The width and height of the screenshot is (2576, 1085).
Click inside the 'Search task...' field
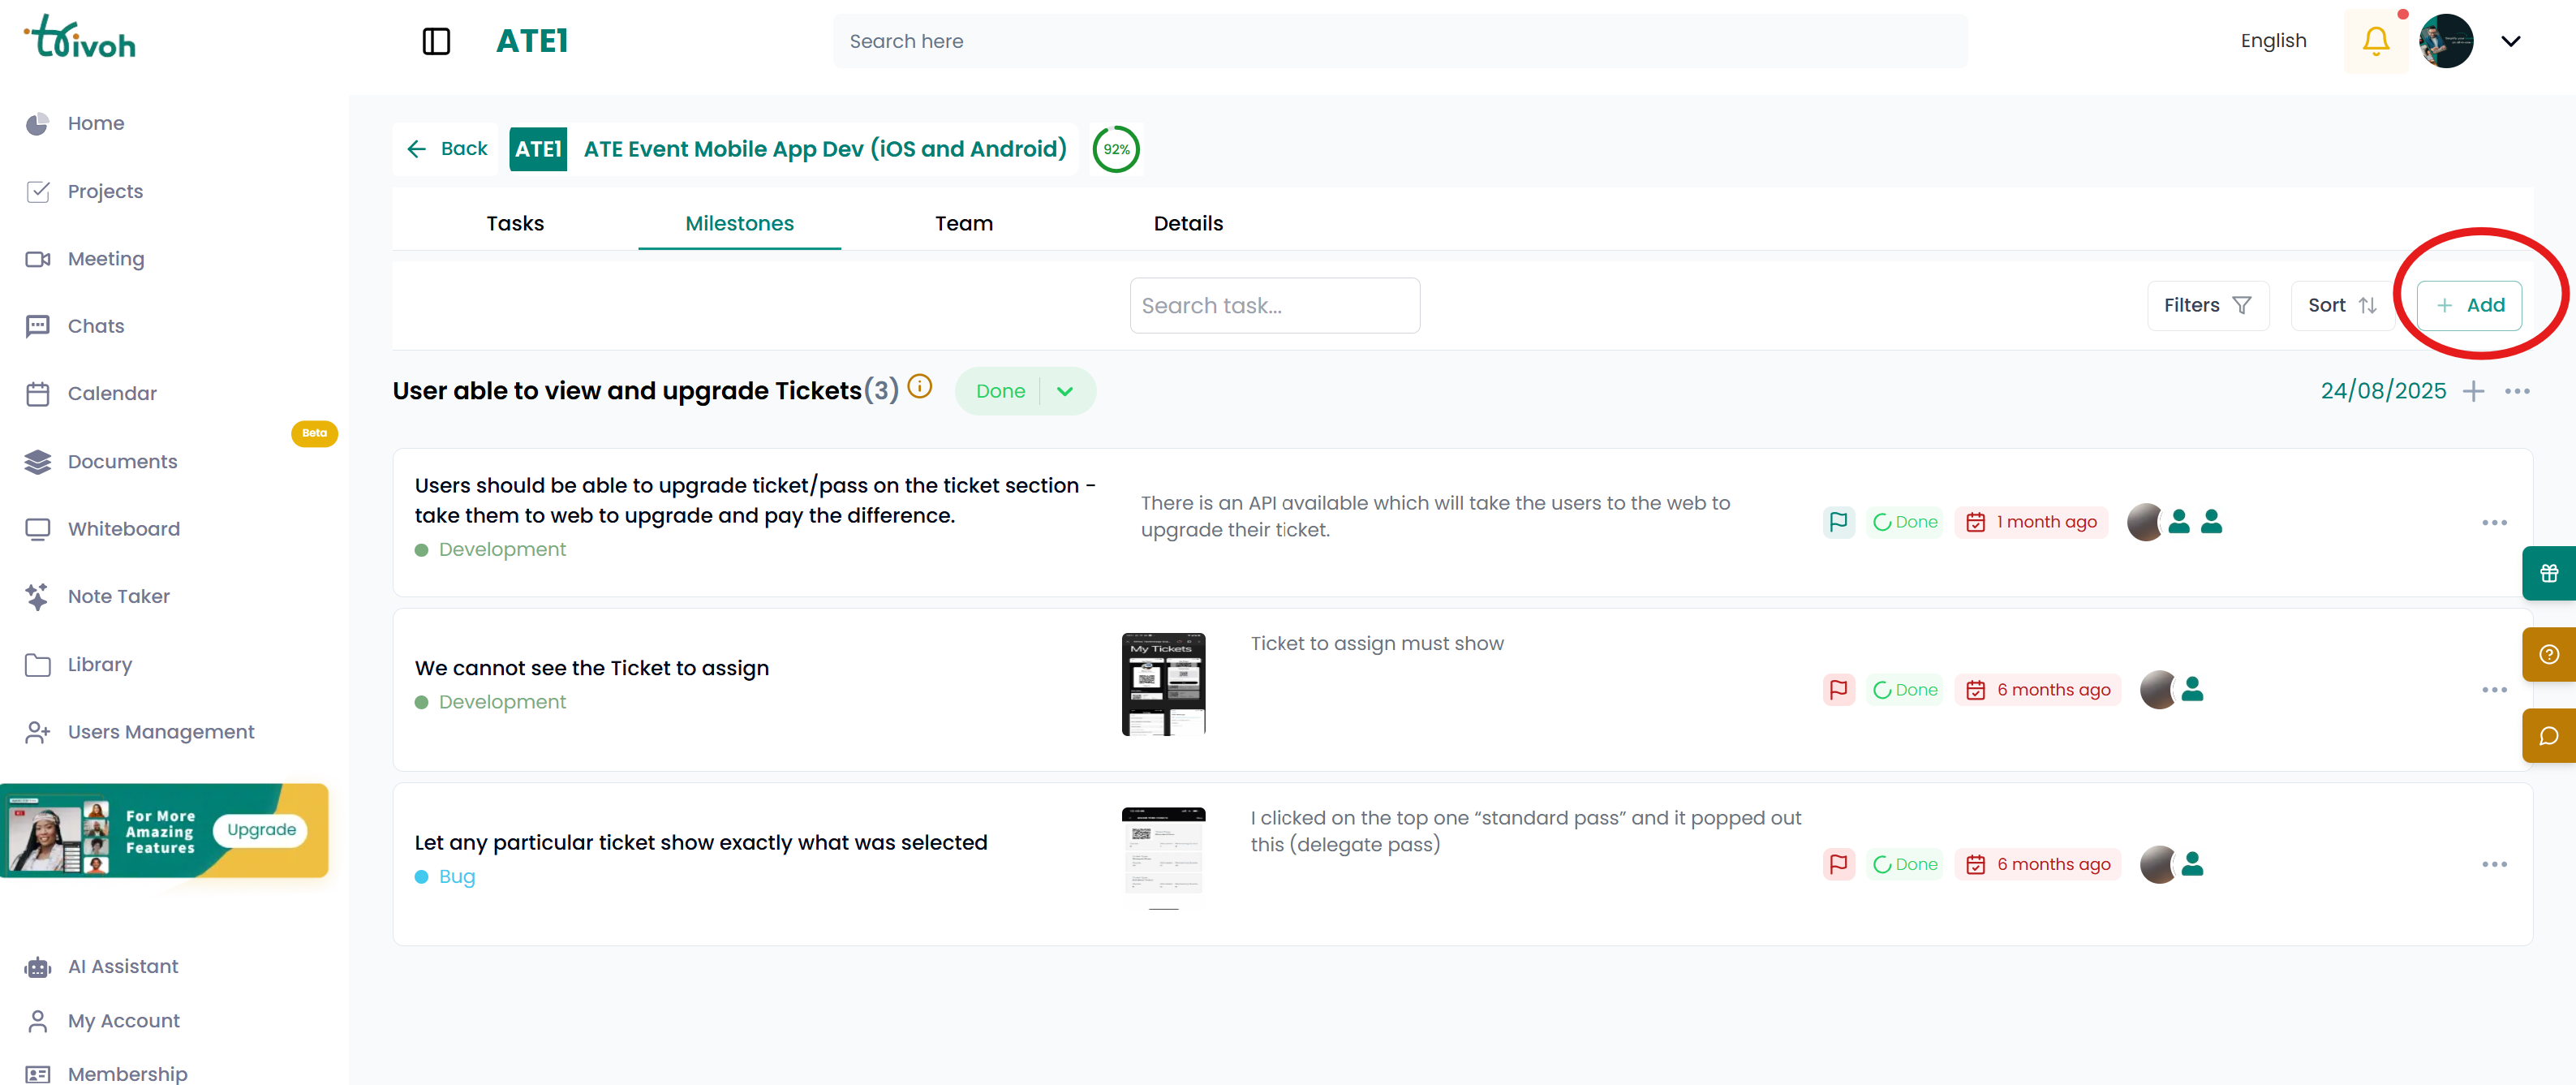coord(1274,305)
